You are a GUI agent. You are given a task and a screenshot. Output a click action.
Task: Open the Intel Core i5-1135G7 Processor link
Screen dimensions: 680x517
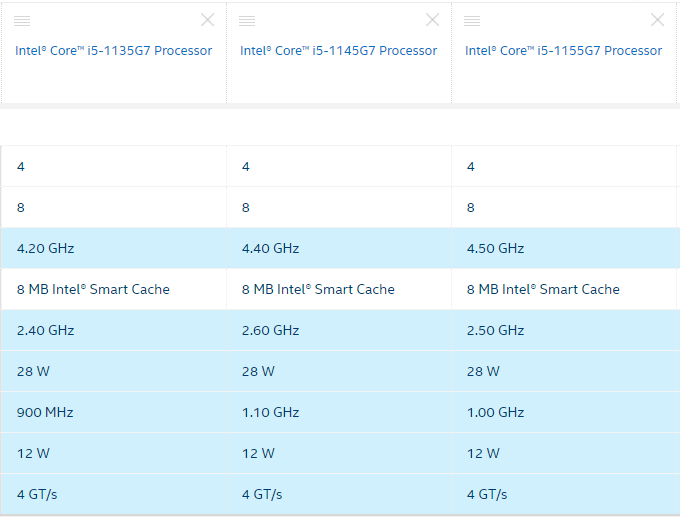114,51
